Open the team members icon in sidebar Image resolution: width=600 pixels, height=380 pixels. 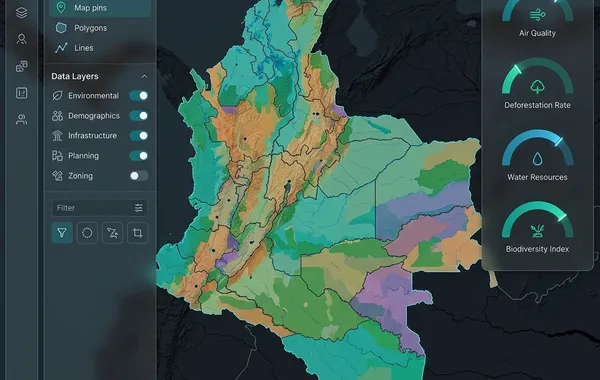coord(21,120)
